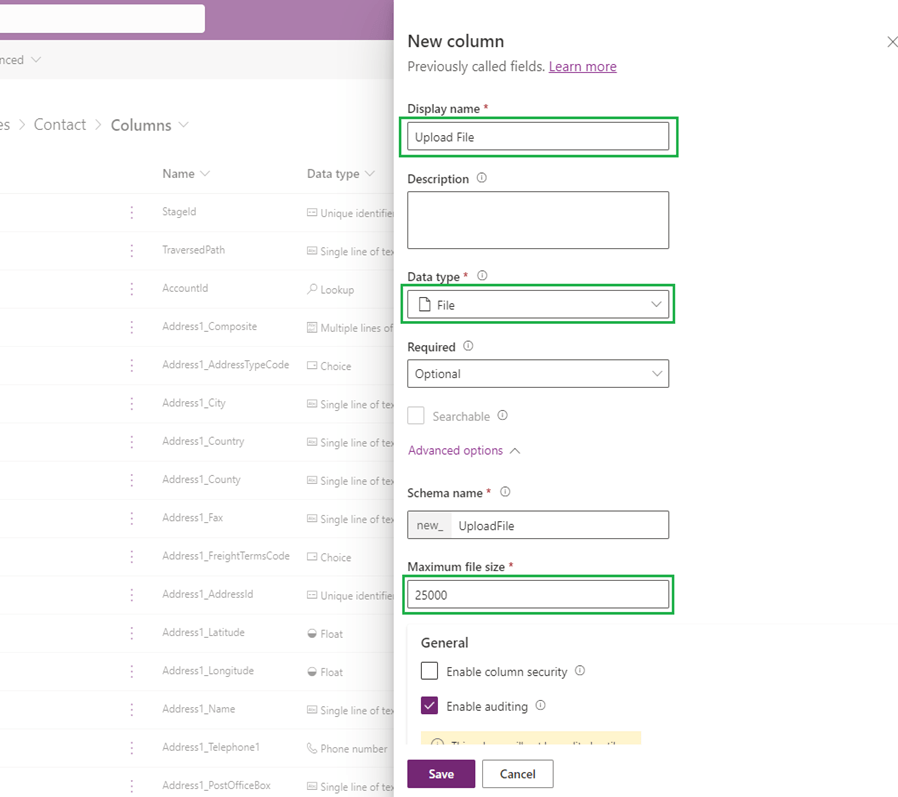Click the info icon next to Schema name
This screenshot has width=898, height=797.
505,492
